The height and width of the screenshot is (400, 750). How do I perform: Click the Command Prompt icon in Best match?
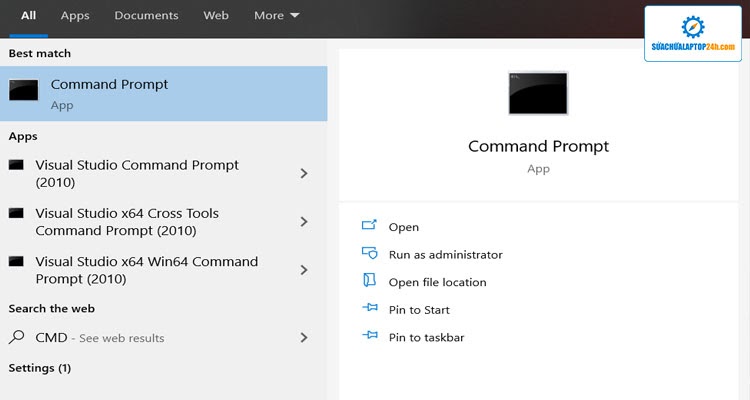pyautogui.click(x=23, y=90)
